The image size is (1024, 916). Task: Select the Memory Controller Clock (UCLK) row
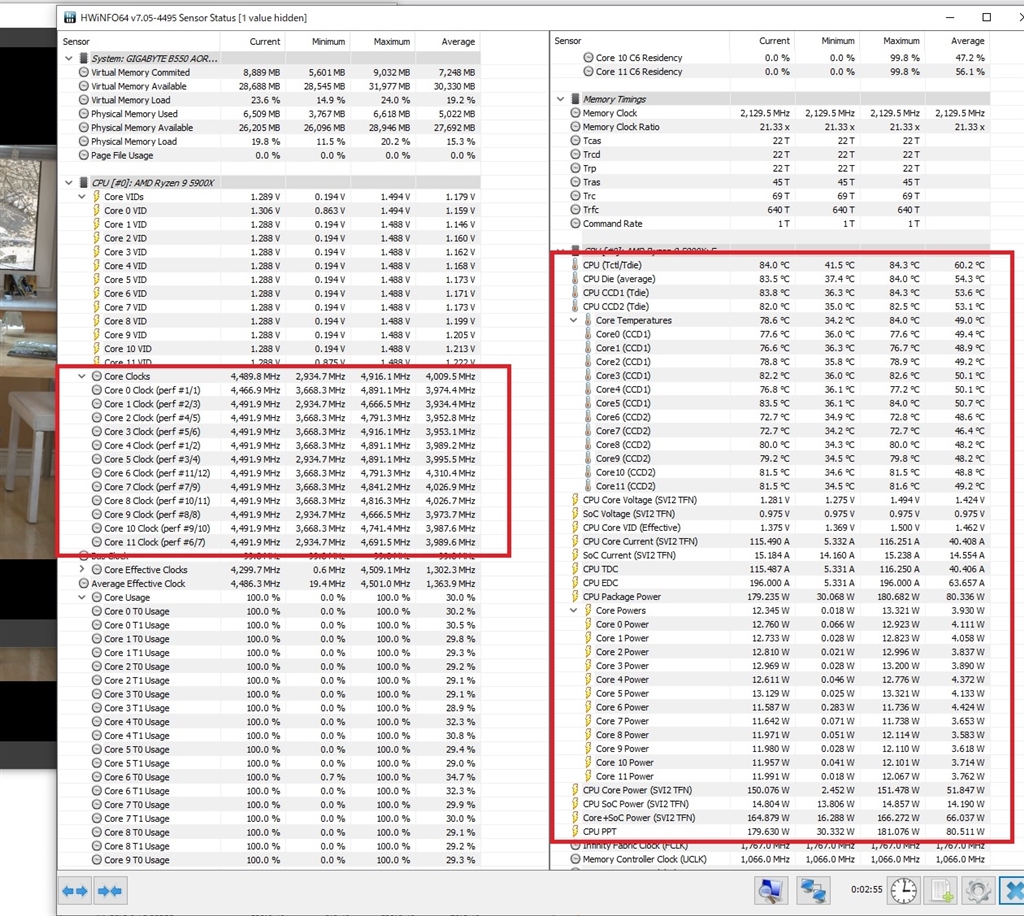[771, 859]
